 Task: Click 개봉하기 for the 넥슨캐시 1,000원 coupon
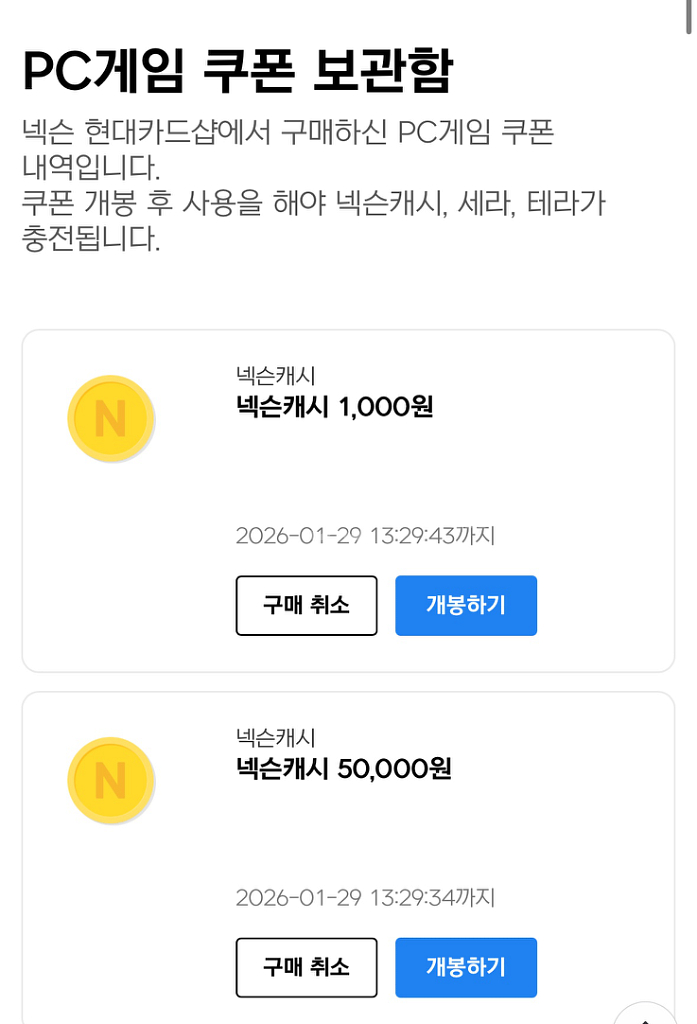click(466, 605)
